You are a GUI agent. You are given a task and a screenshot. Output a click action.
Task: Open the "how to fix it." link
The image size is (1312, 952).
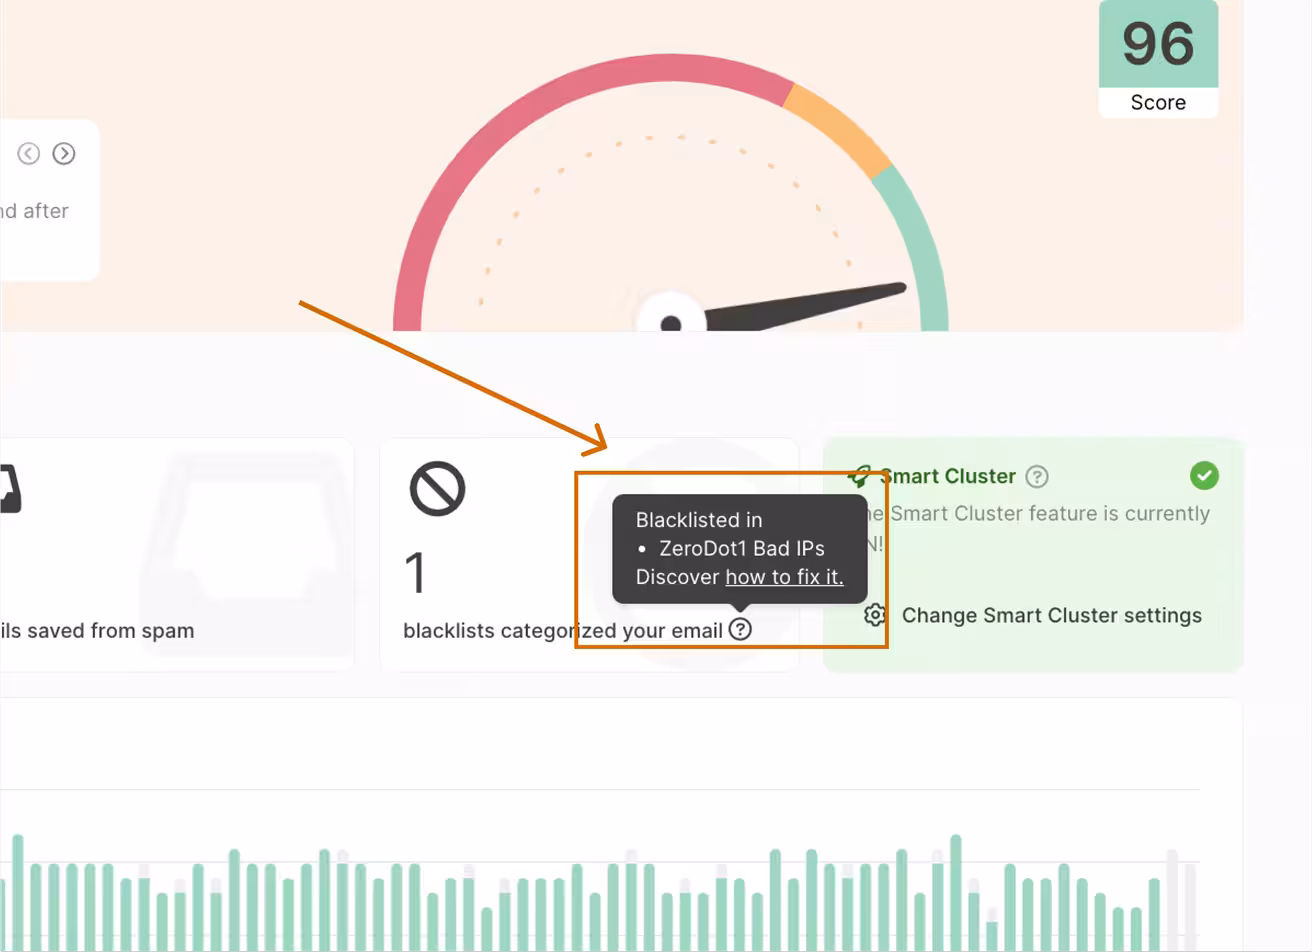[x=784, y=577]
